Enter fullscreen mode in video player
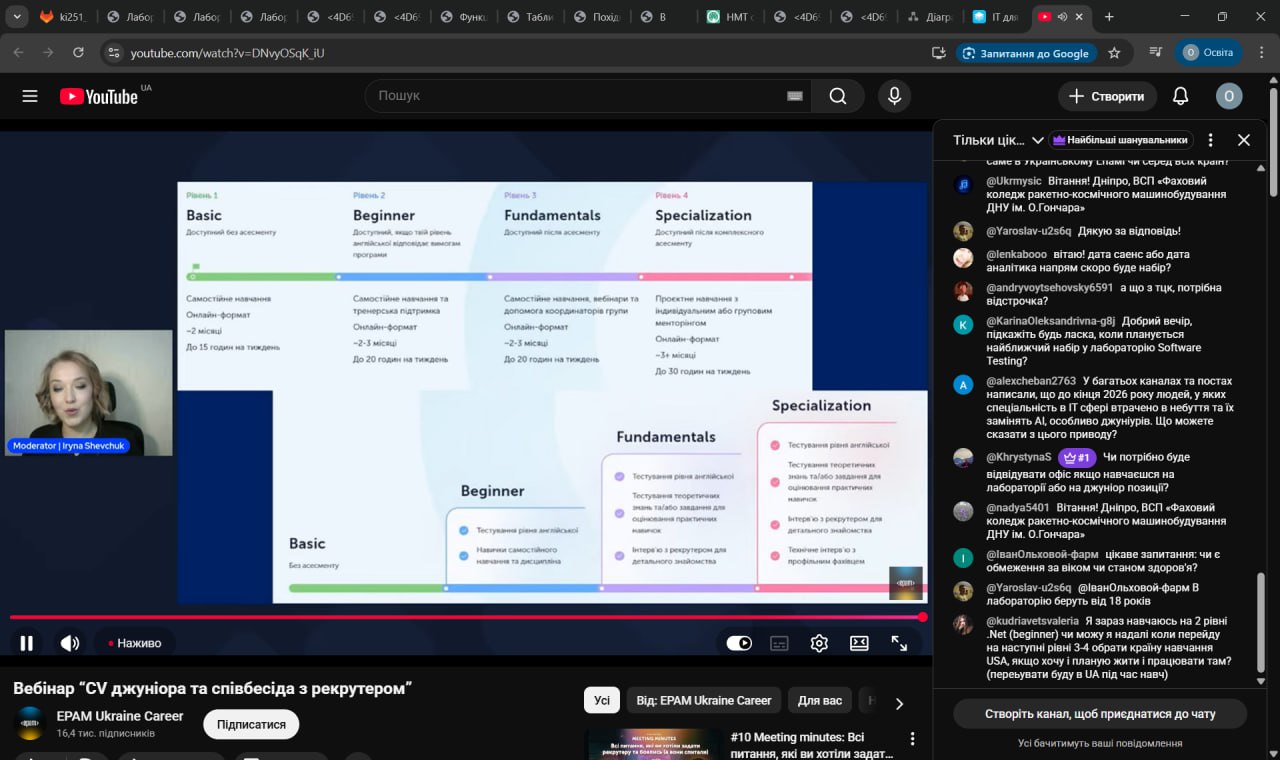The height and width of the screenshot is (760, 1280). click(899, 643)
